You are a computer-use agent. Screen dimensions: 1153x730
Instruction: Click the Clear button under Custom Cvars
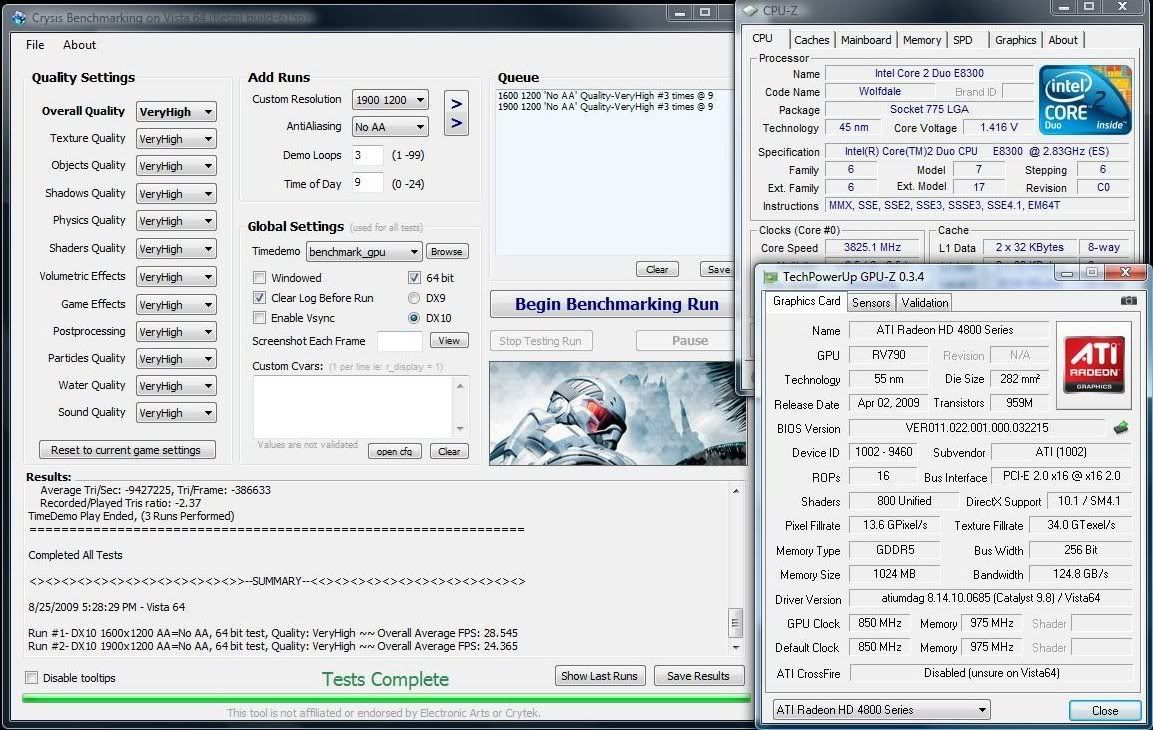[449, 451]
